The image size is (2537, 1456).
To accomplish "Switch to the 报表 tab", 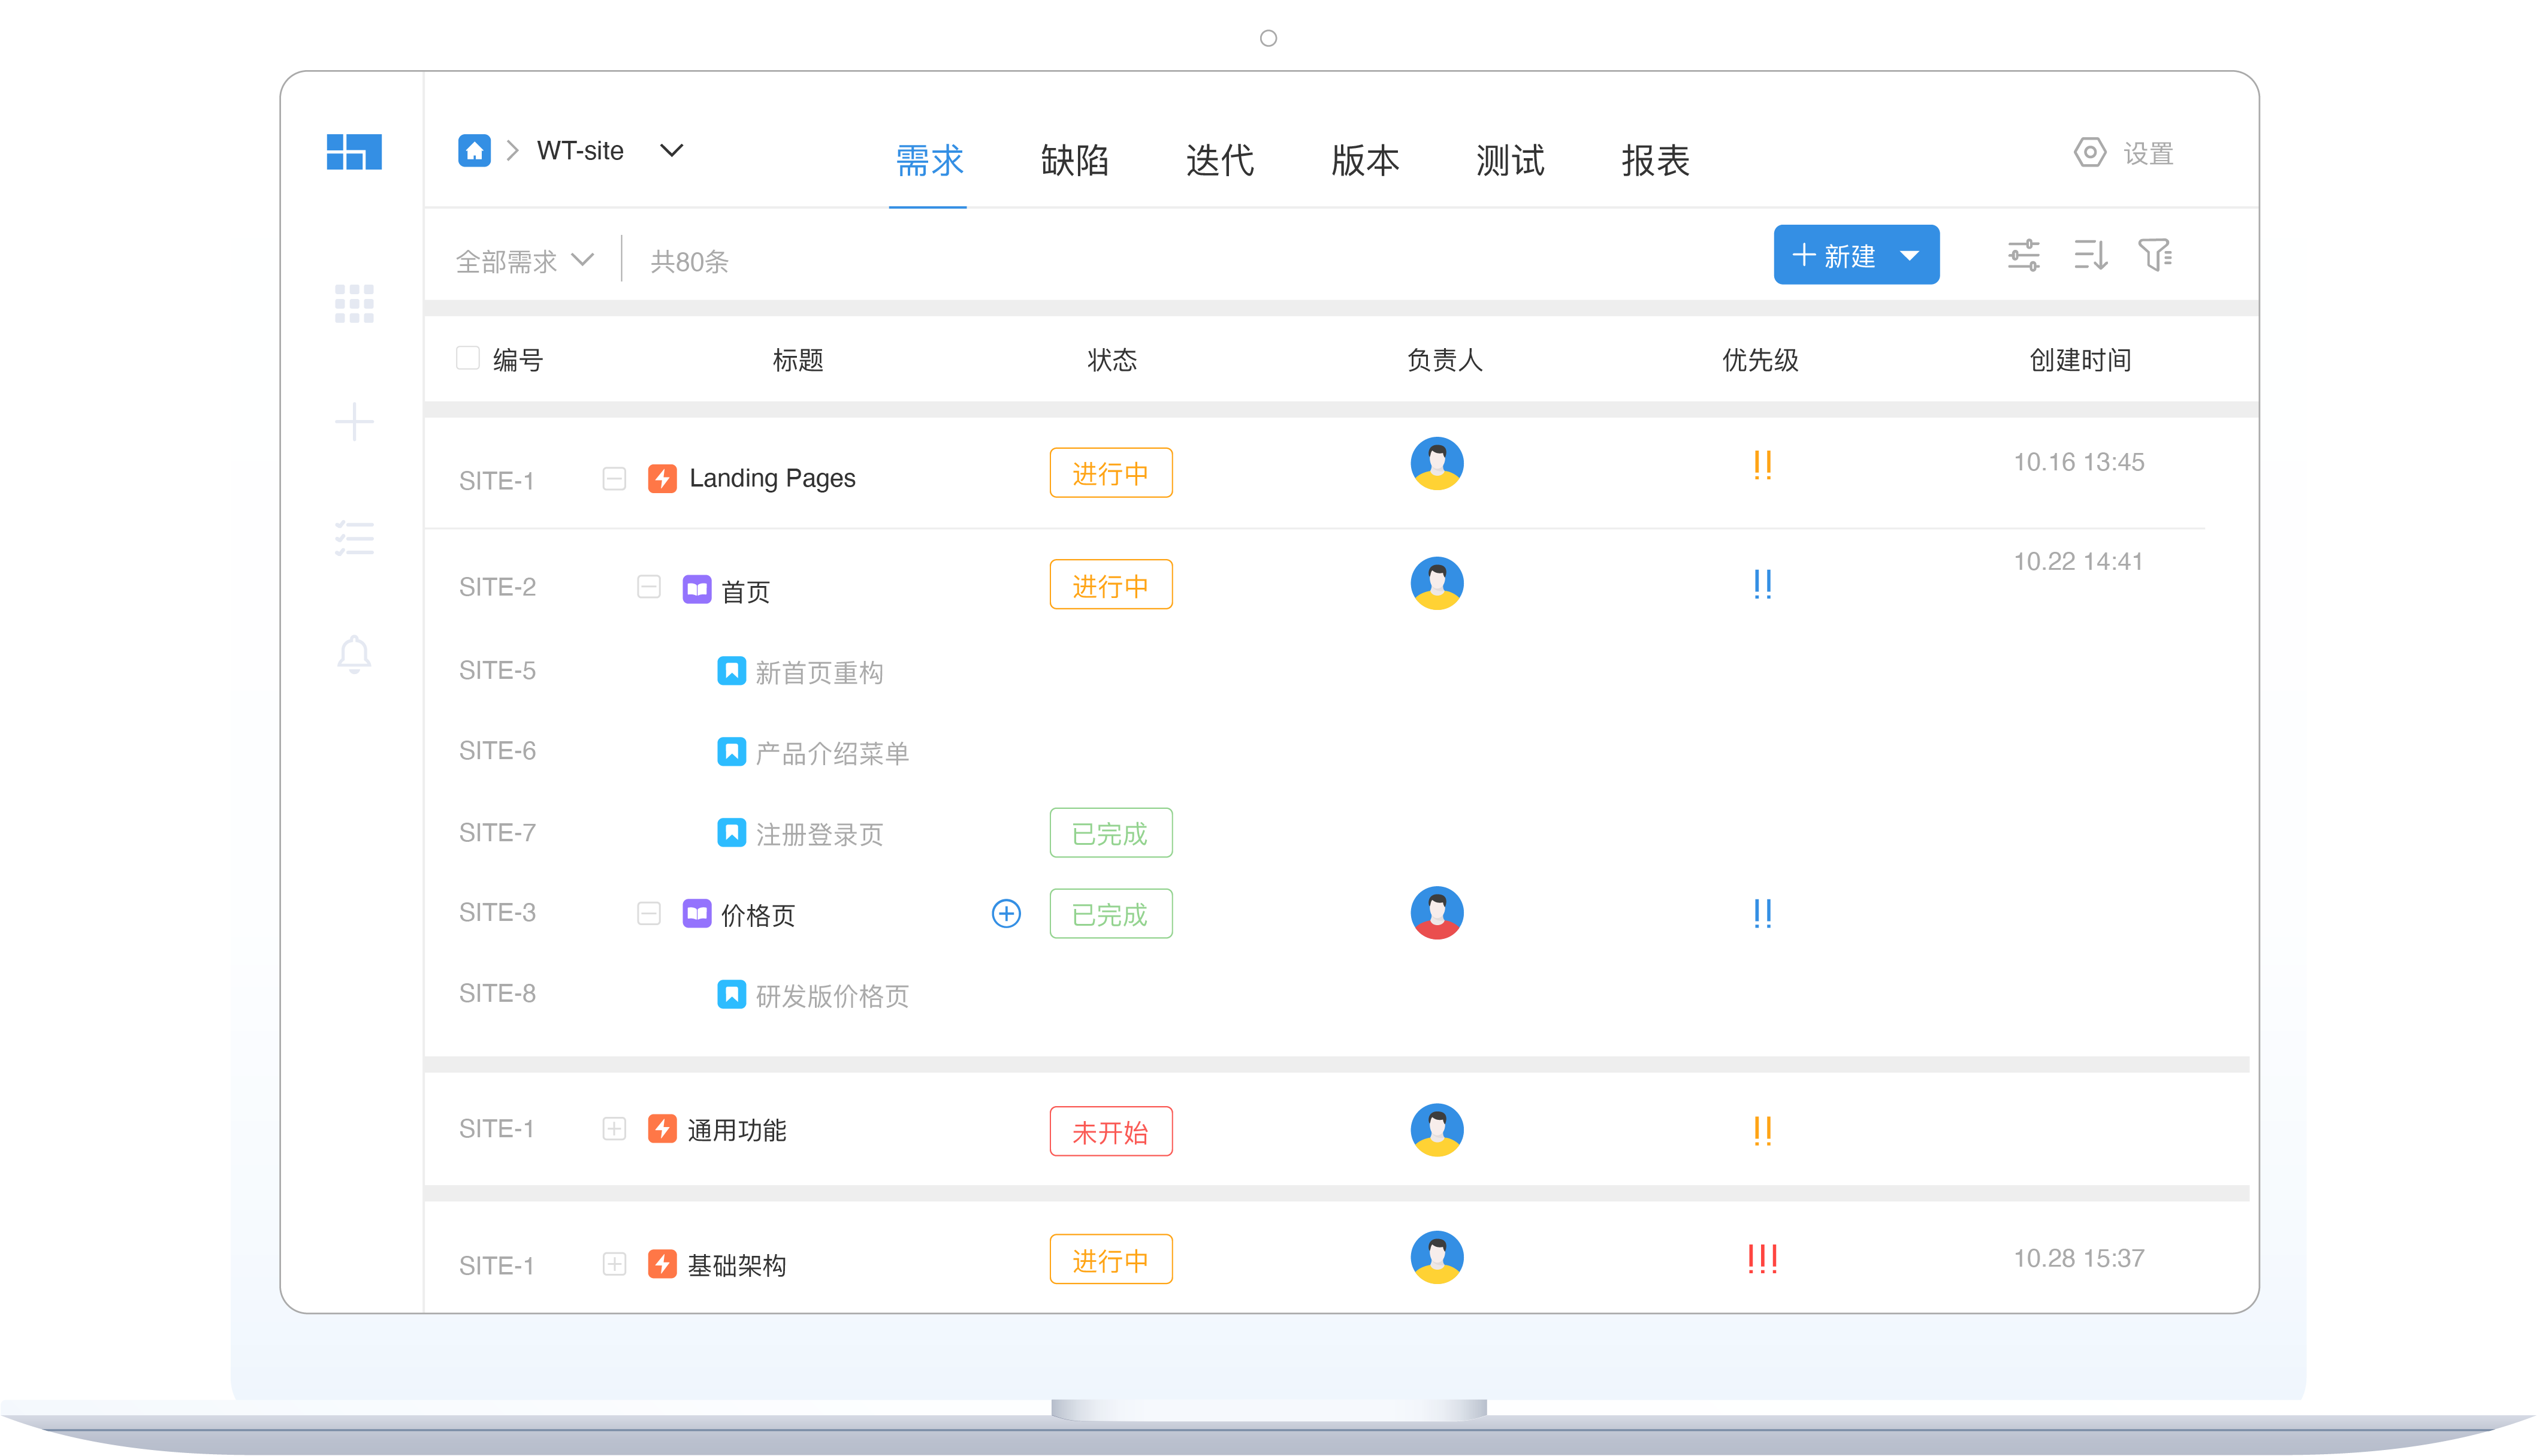I will (x=1655, y=160).
